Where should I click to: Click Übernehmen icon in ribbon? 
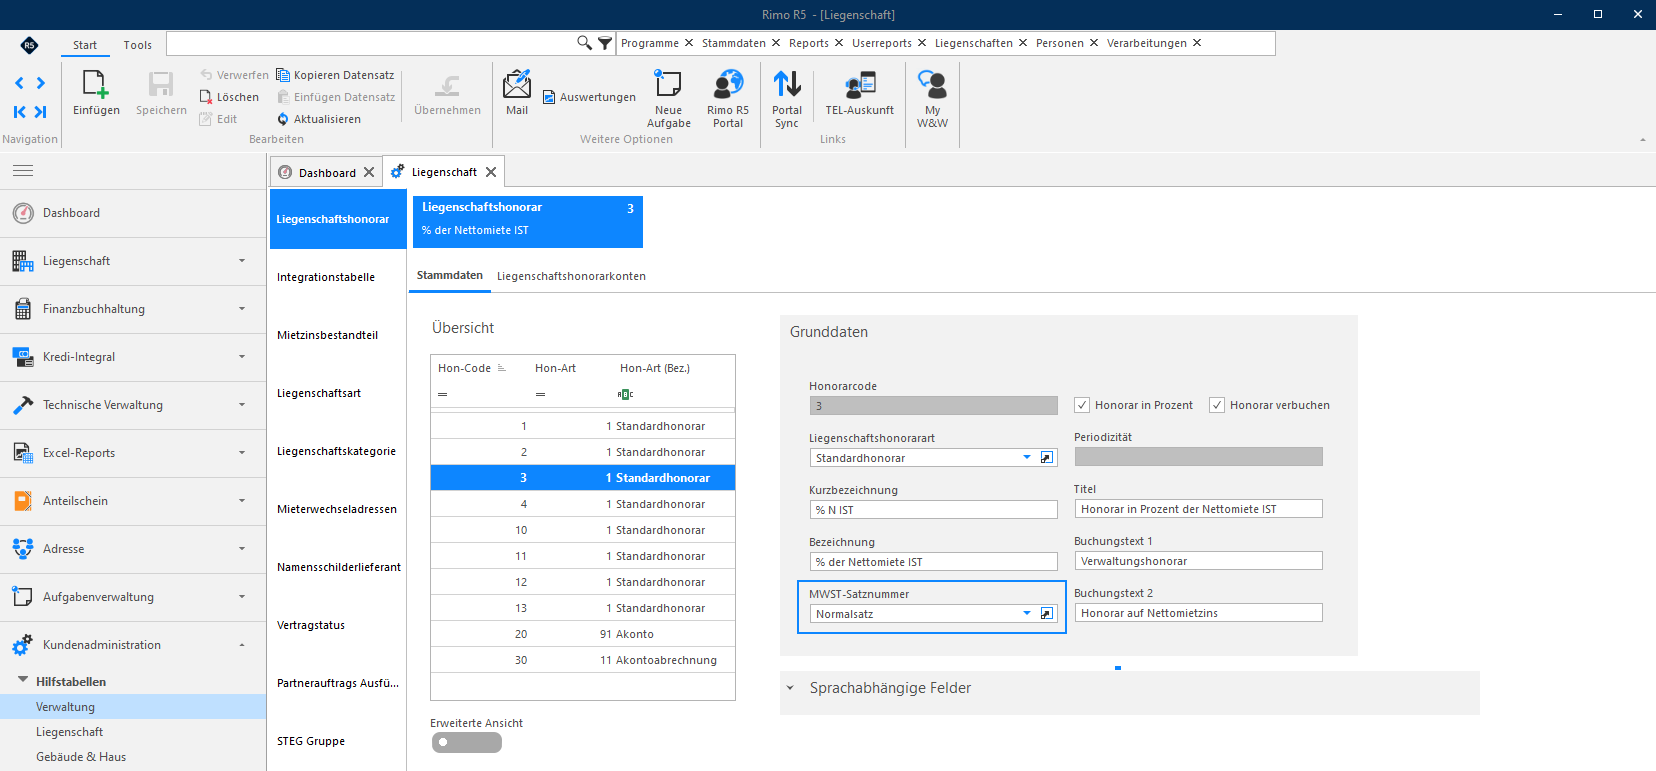(x=447, y=84)
